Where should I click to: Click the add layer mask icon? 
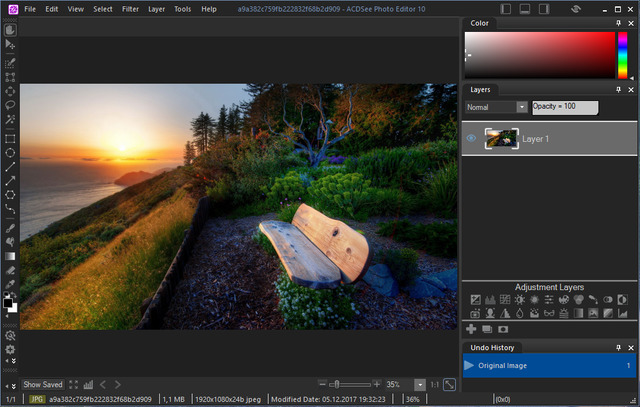[503, 329]
